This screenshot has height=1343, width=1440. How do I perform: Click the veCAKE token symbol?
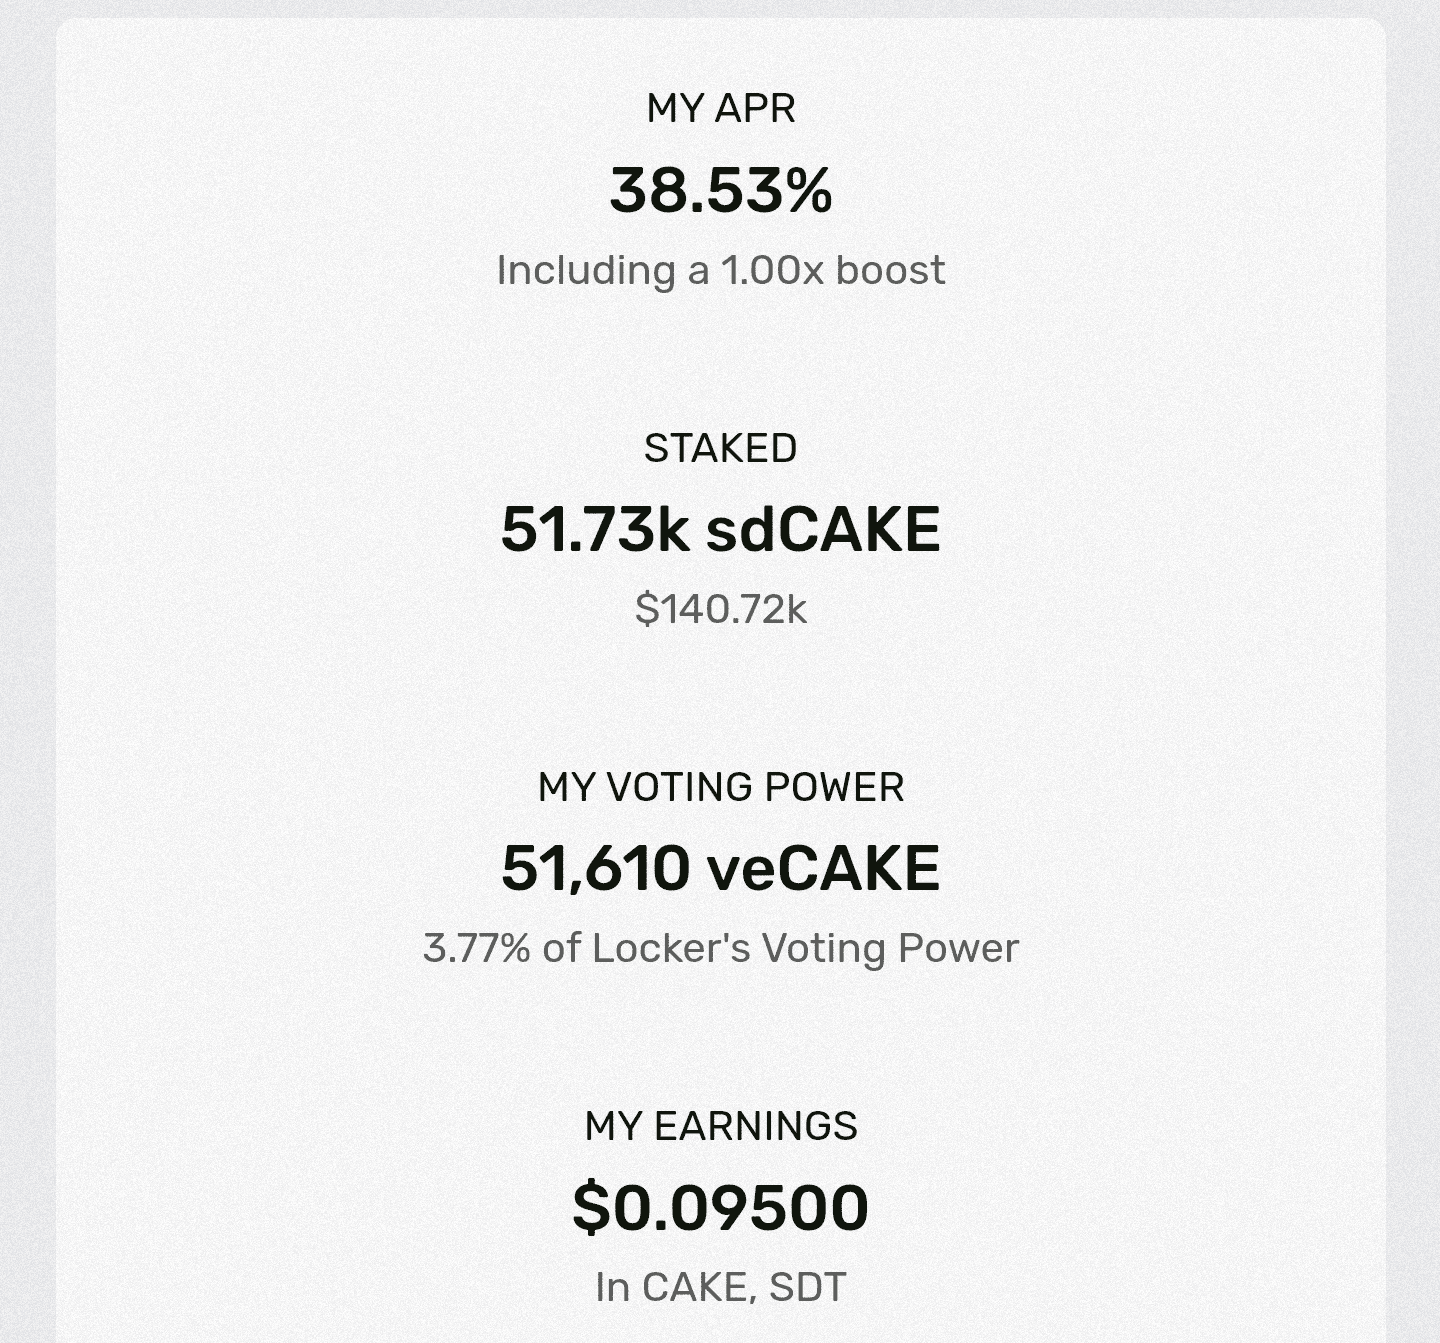pos(823,868)
